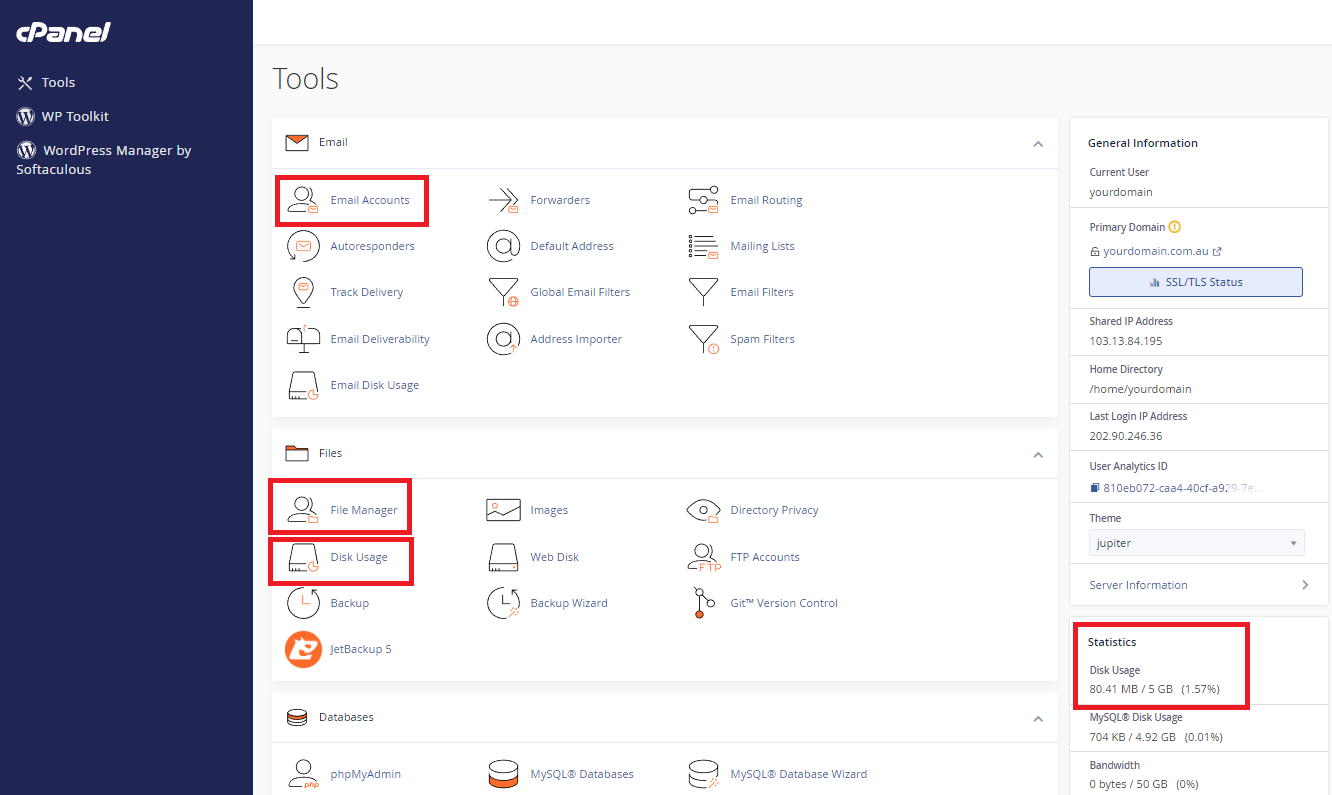Collapse the Email section chevron
The image size is (1332, 795).
(1038, 144)
